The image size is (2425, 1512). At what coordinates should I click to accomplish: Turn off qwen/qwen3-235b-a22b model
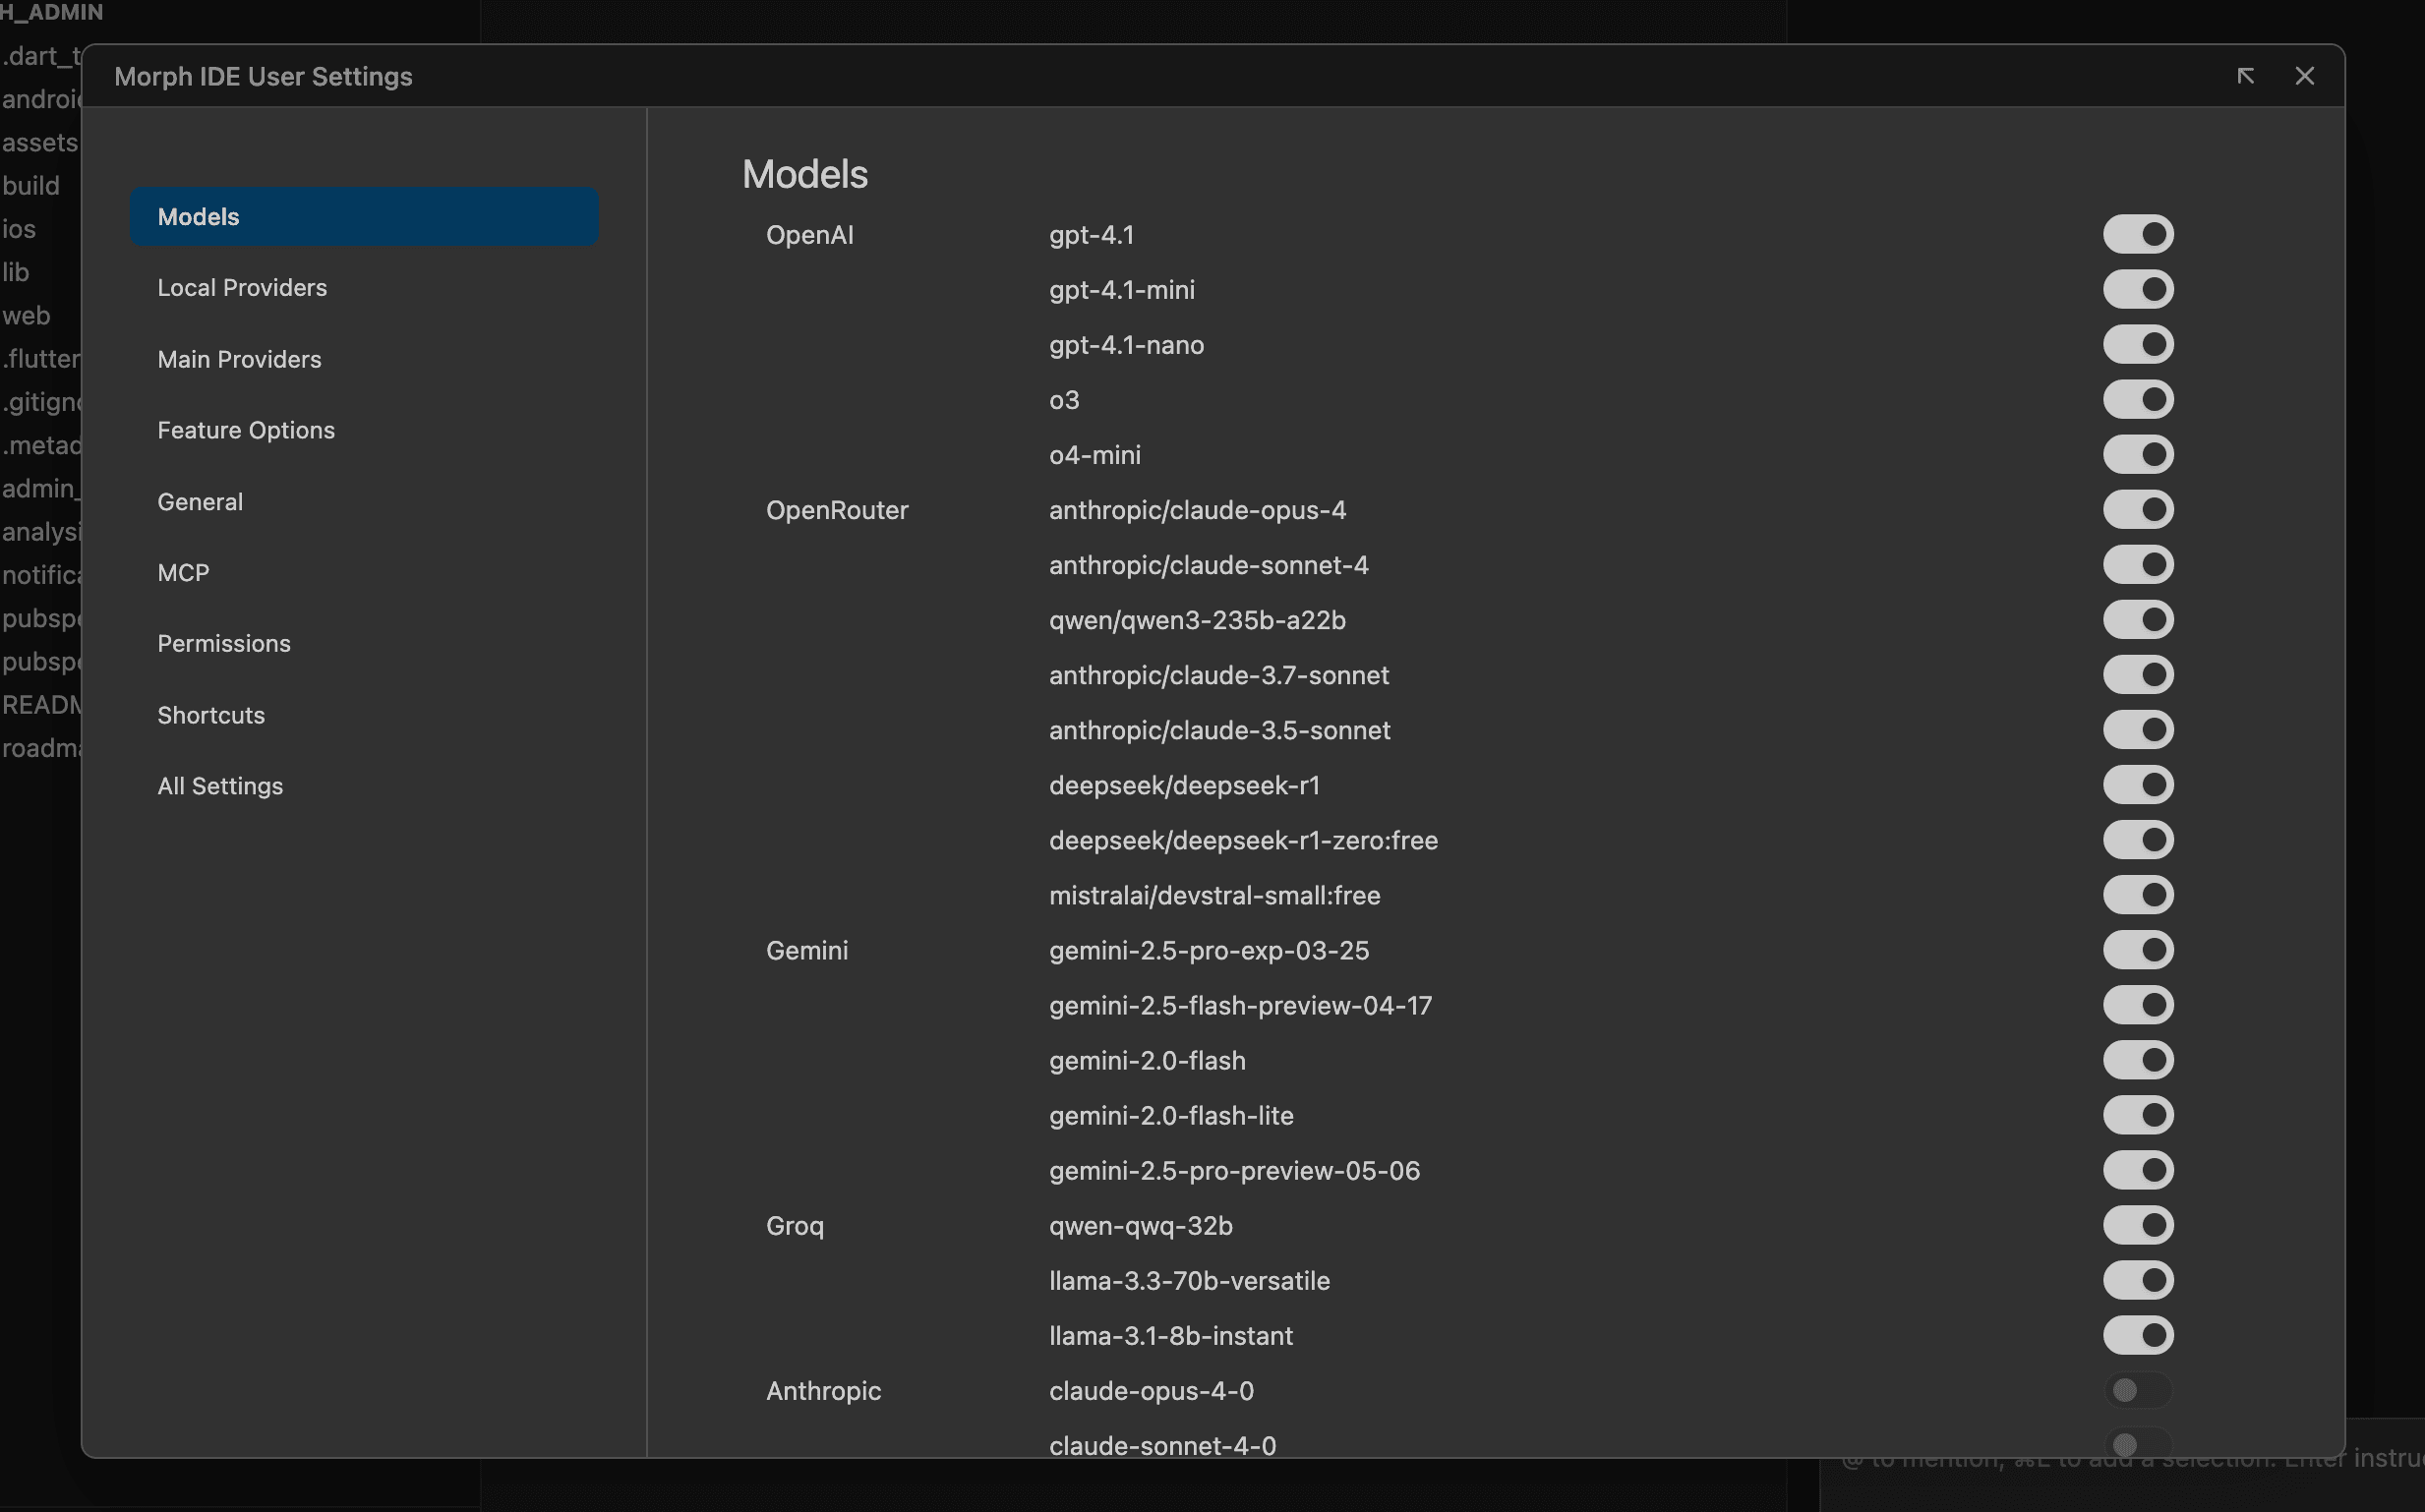click(2138, 620)
